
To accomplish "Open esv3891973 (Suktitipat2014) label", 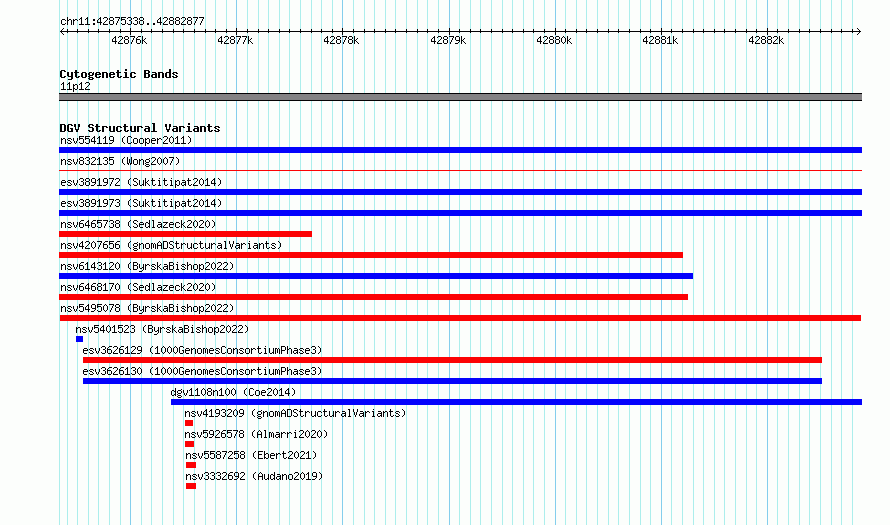I will [141, 203].
